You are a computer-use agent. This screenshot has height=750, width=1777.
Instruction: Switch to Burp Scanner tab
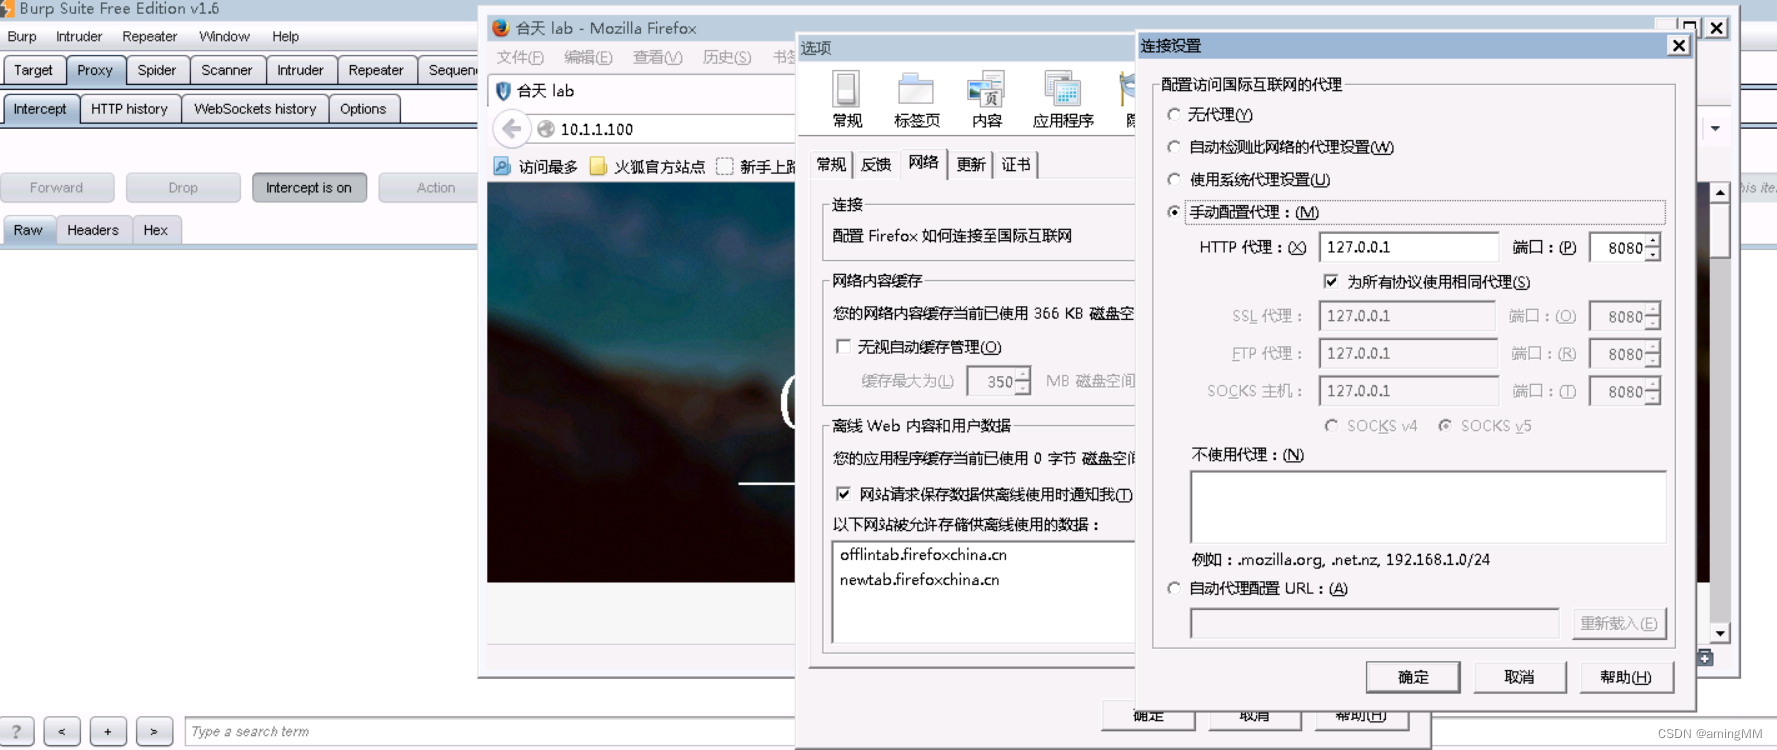click(x=227, y=70)
